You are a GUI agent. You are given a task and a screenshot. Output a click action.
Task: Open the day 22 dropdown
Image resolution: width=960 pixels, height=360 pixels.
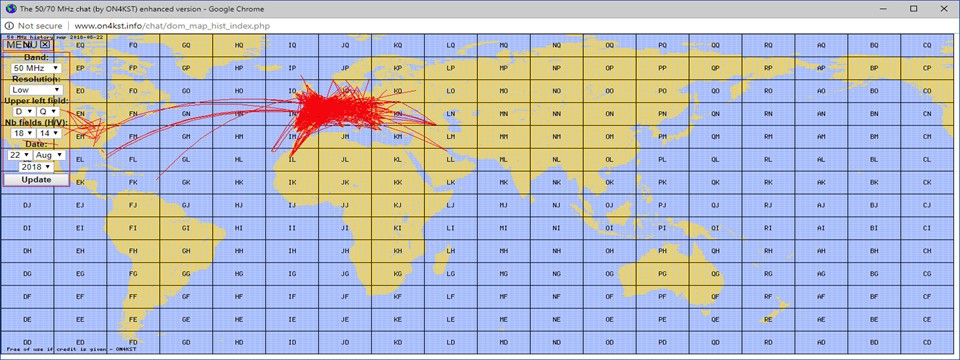20,156
